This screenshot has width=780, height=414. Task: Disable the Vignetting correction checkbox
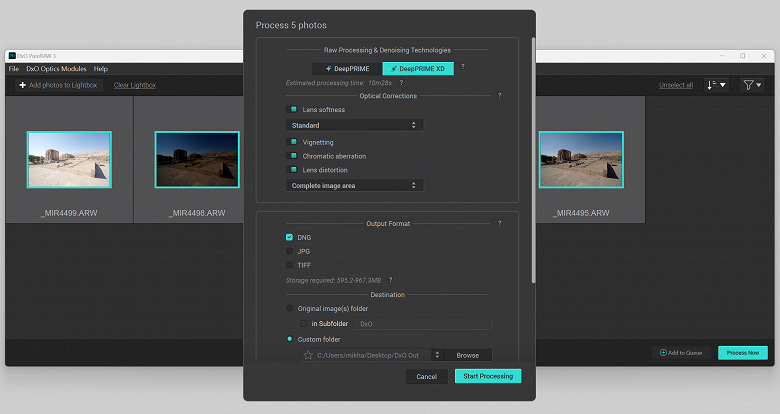[x=292, y=142]
